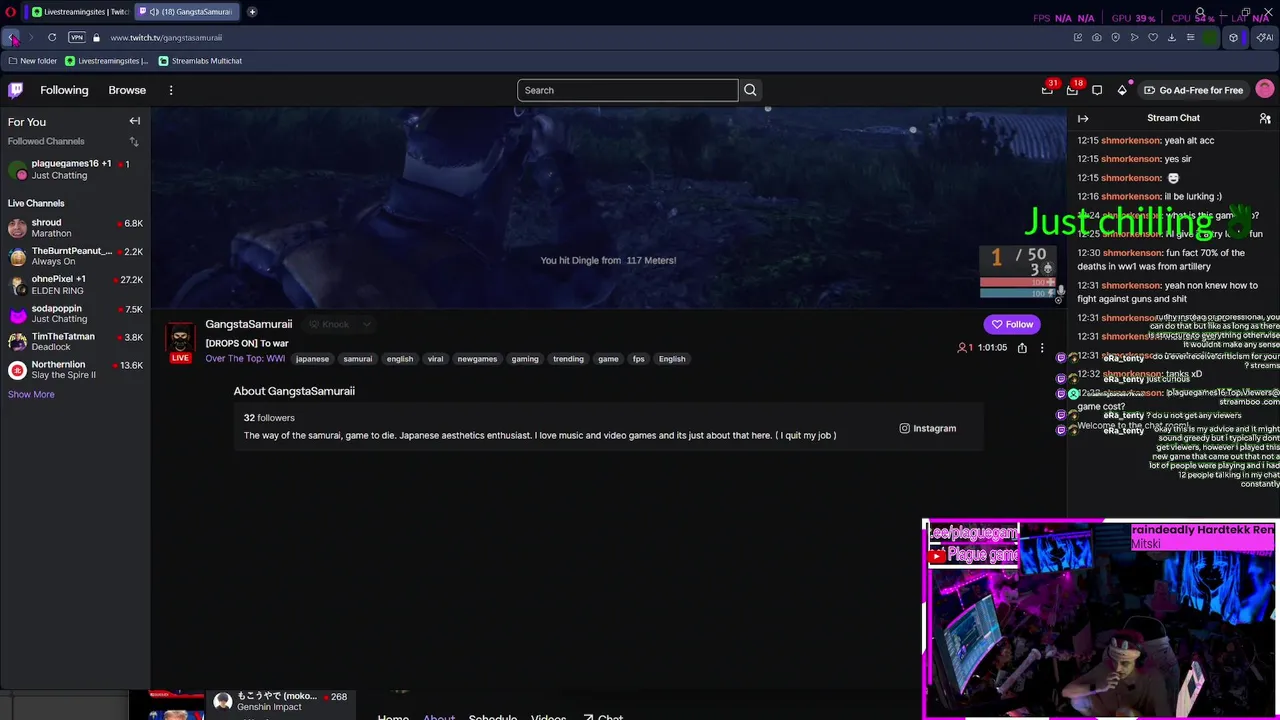Viewport: 1280px width, 720px height.
Task: Open Northernlion's Slay the Spire II stream
Action: pos(75,370)
